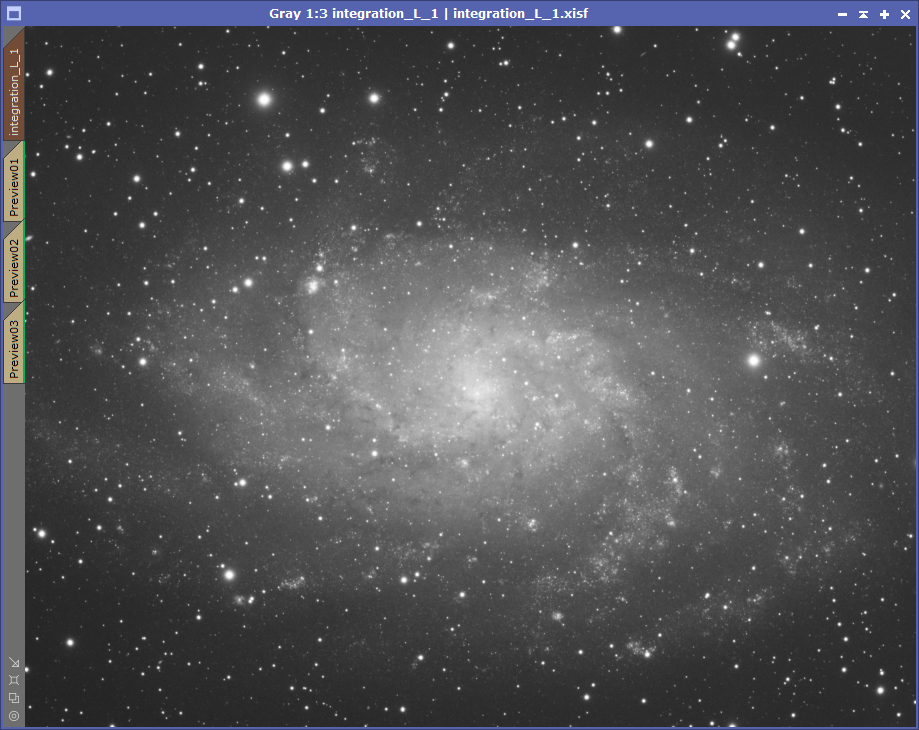
Task: Click the concentric circles icon at sidebar bottom
Action: coord(14,715)
